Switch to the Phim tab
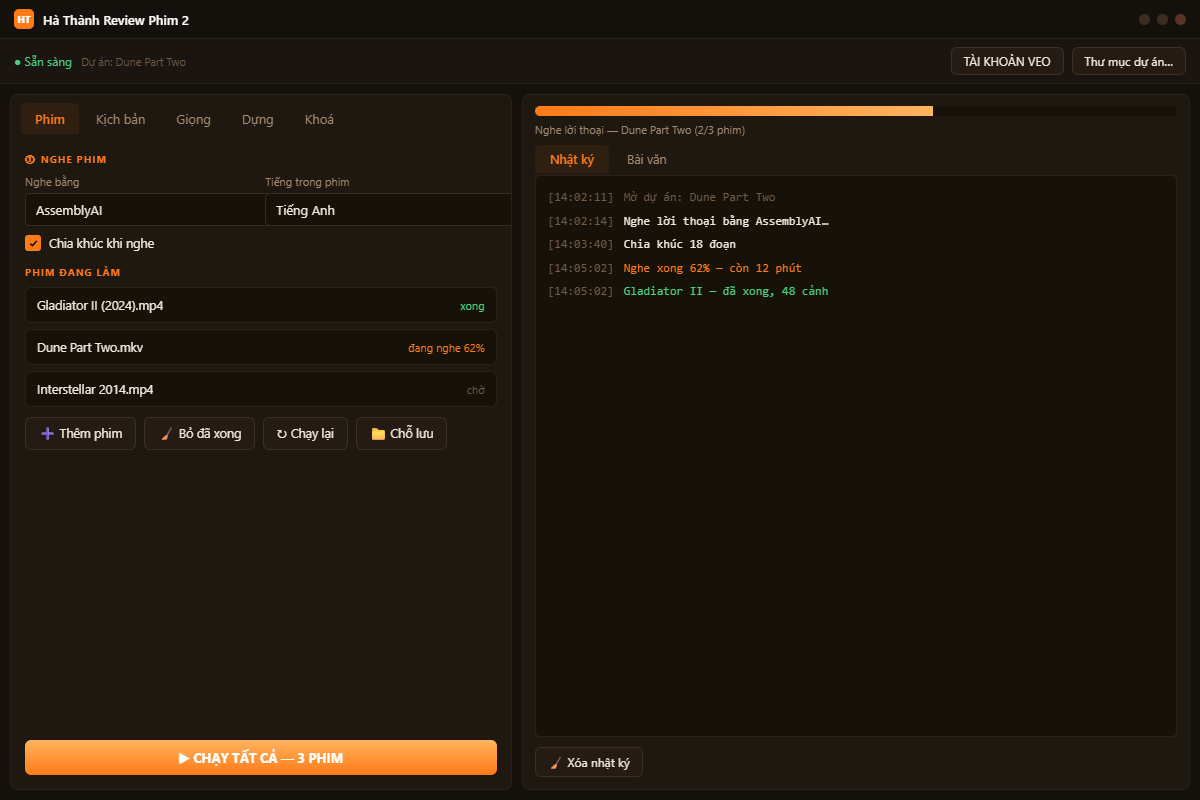The width and height of the screenshot is (1200, 800). tap(50, 119)
